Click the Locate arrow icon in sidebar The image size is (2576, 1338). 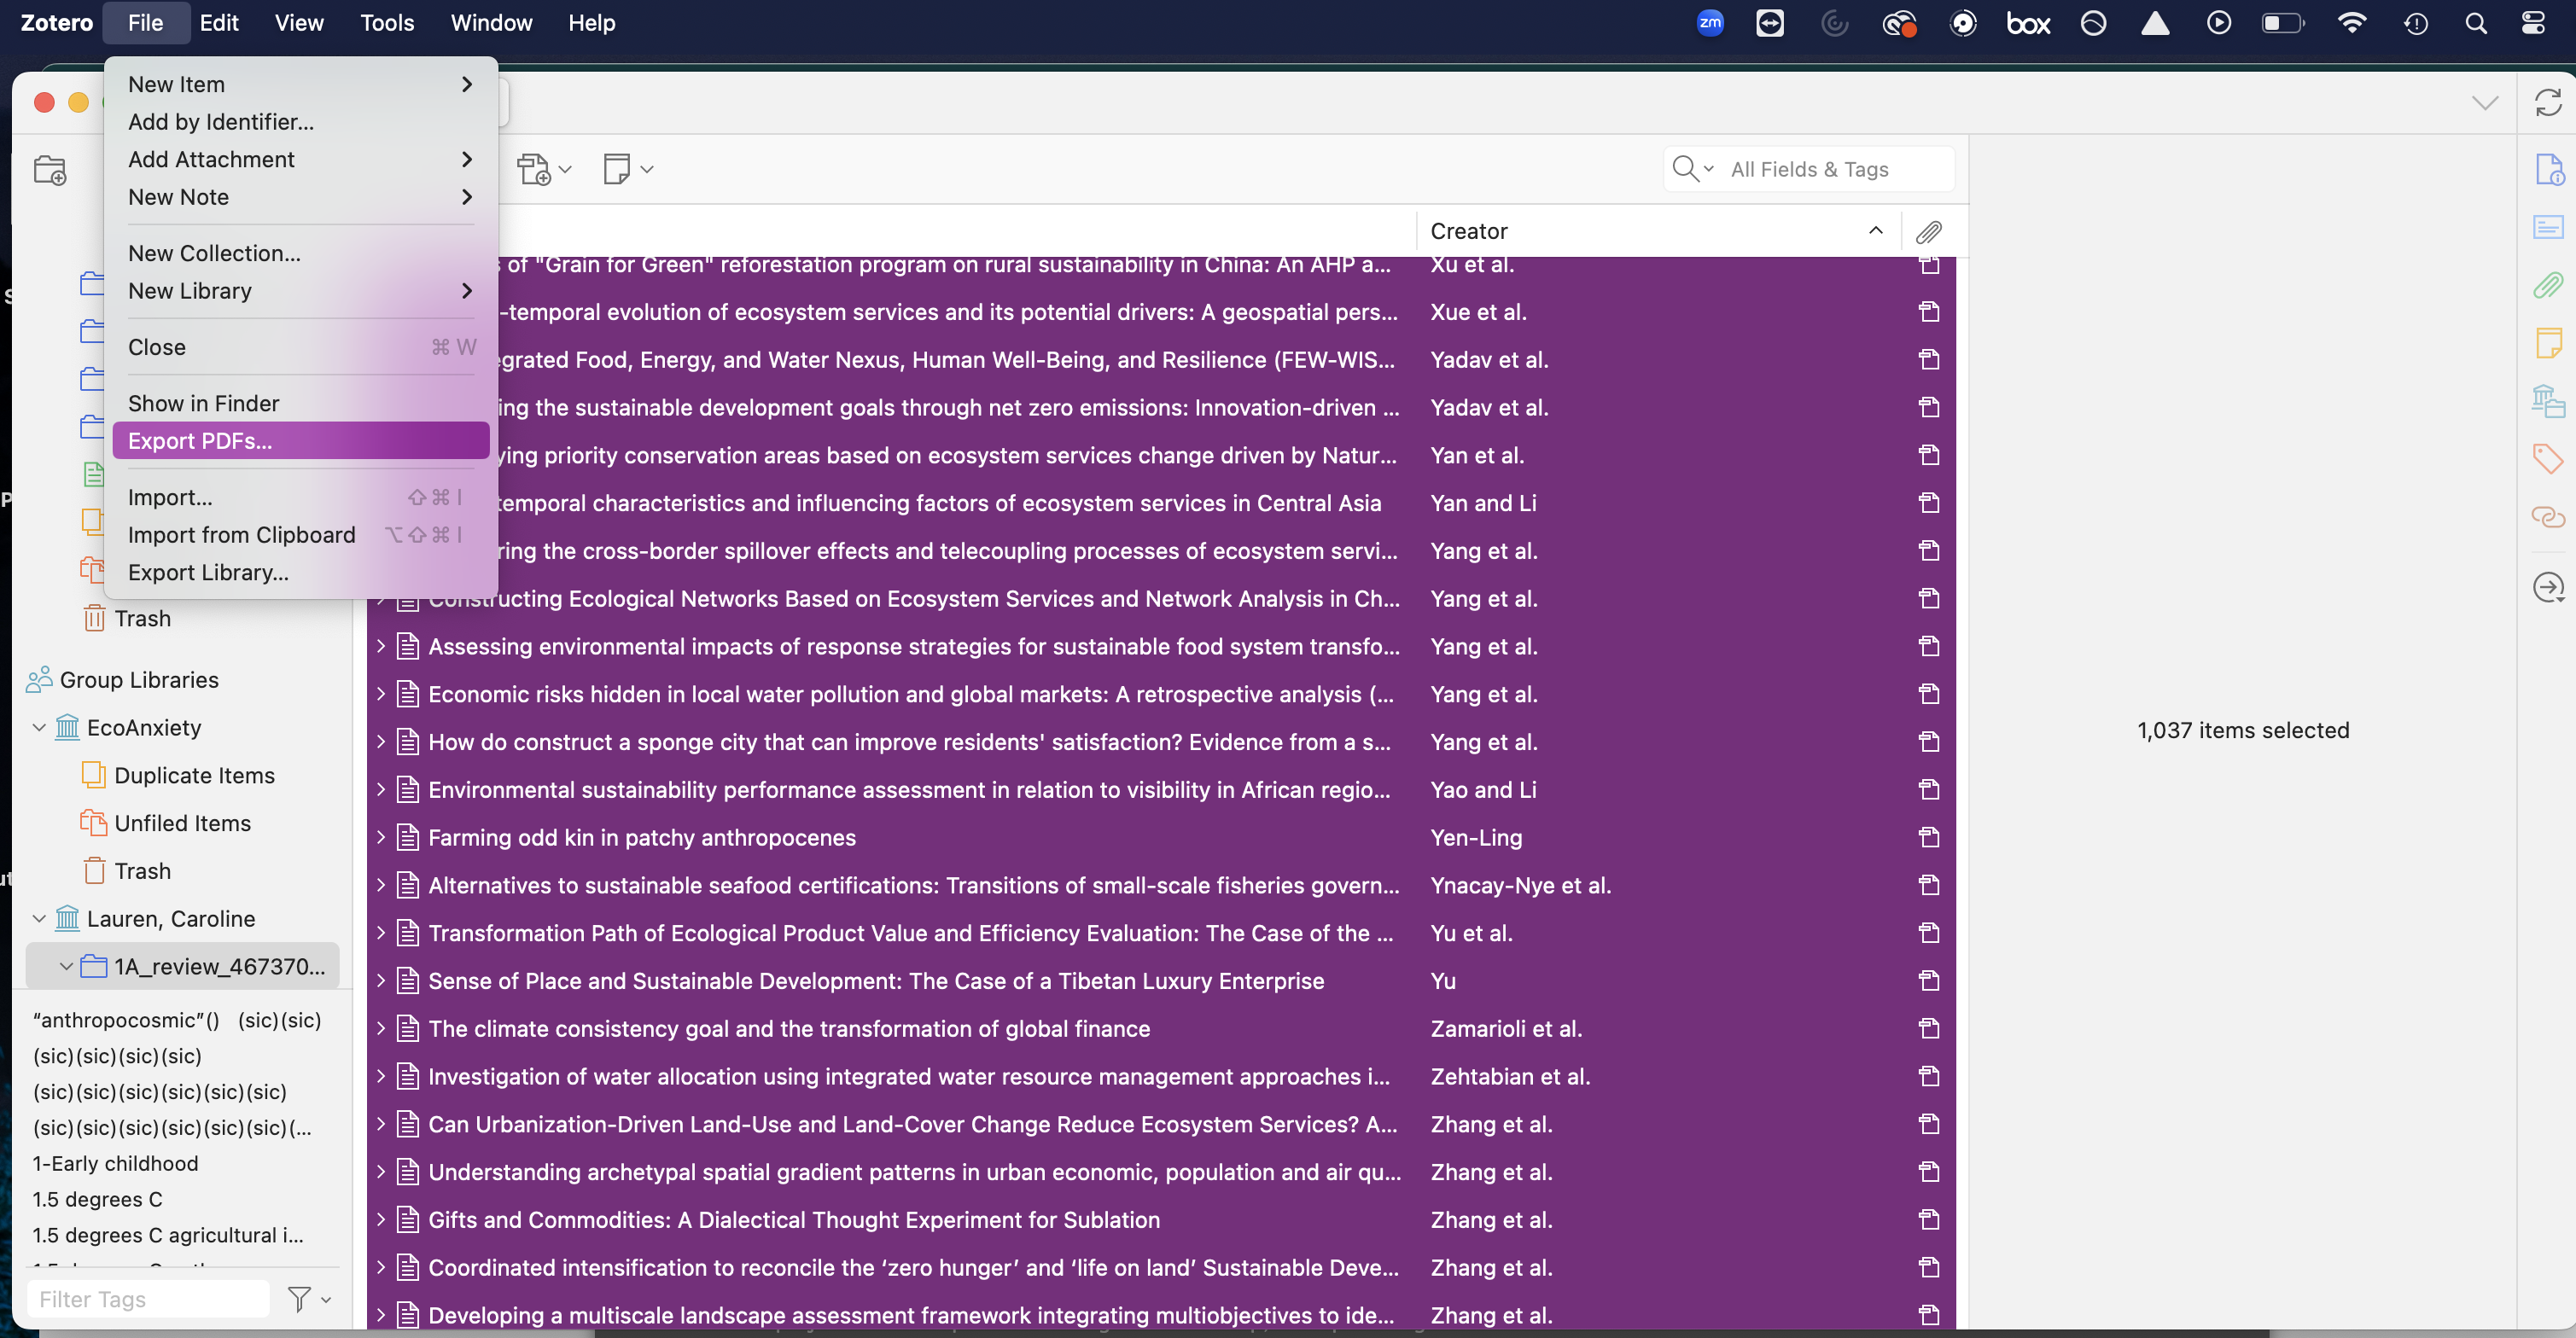tap(2547, 587)
